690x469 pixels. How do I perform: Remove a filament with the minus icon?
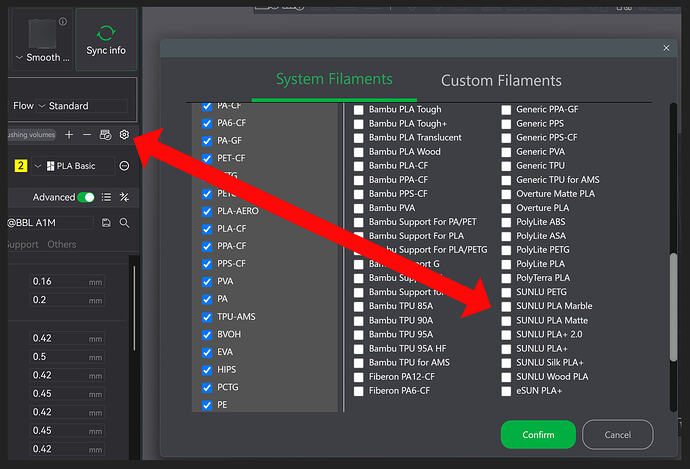pyautogui.click(x=87, y=135)
